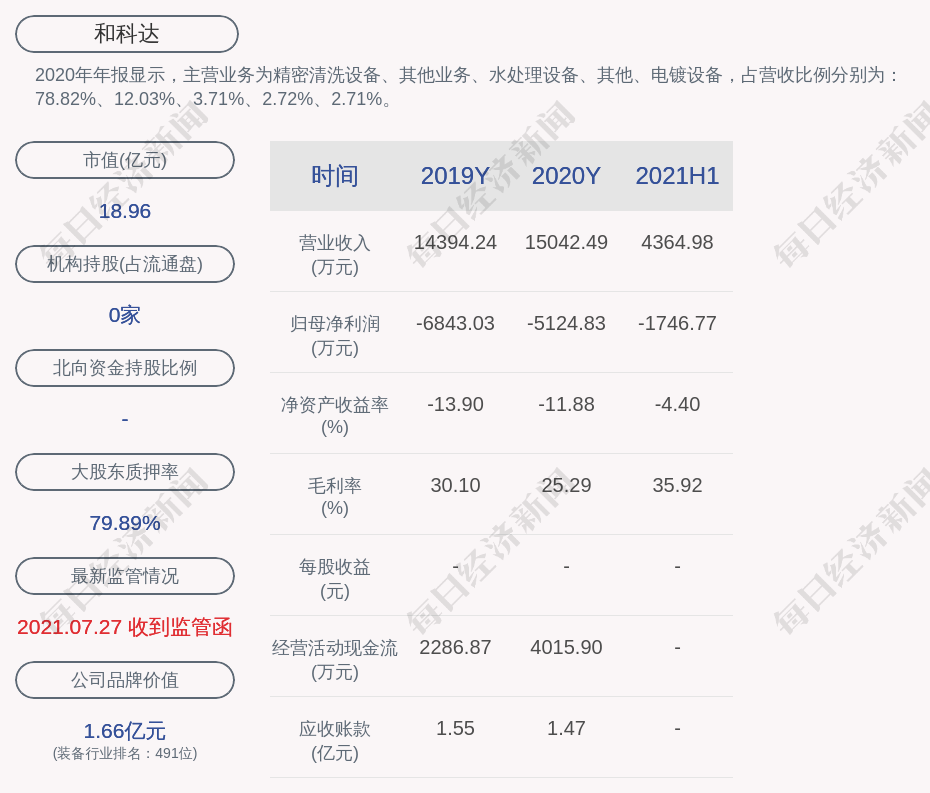The width and height of the screenshot is (930, 793).
Task: Select the 净资产收益率(%) row label
Action: (x=335, y=416)
